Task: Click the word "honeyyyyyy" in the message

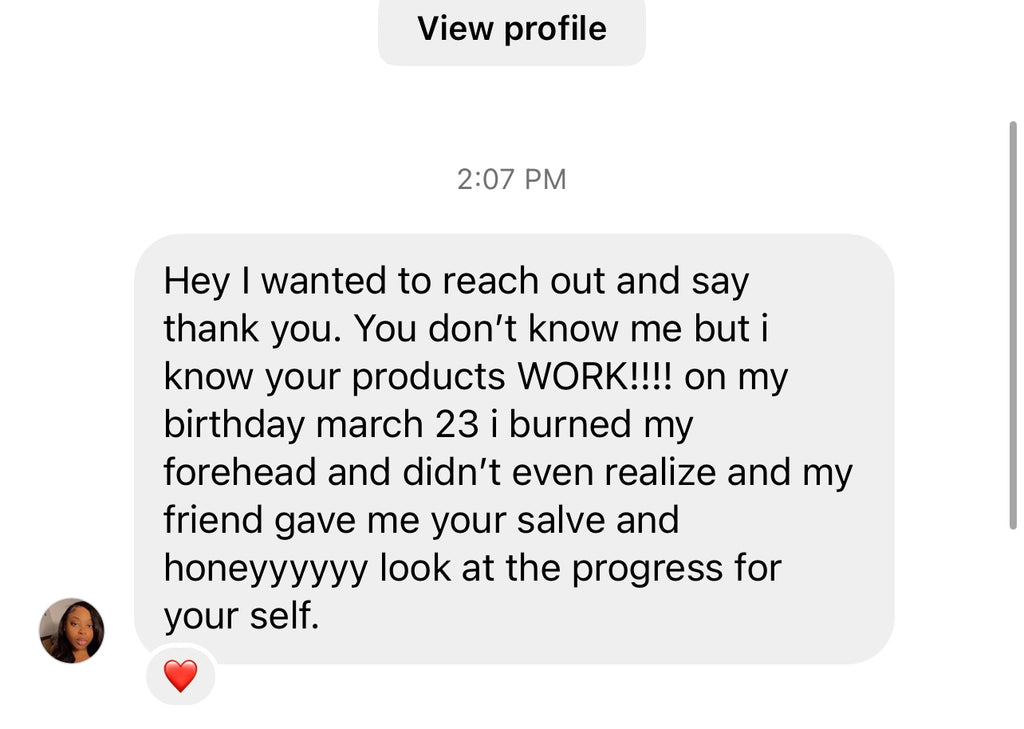Action: 266,568
